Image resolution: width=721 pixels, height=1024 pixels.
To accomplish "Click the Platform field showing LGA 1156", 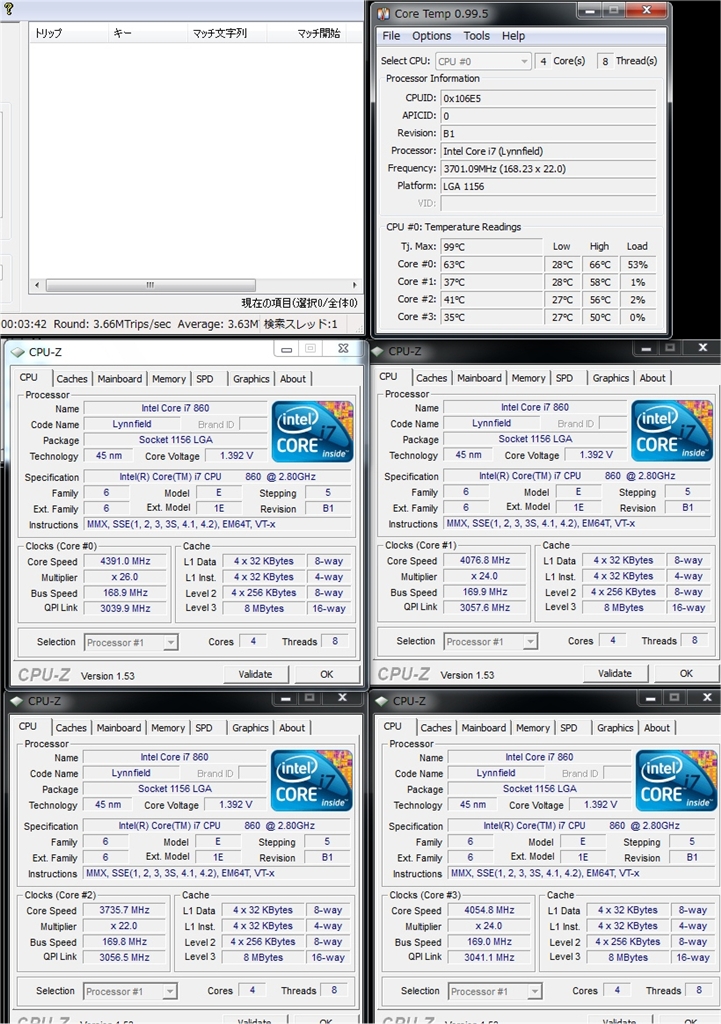I will pos(548,186).
